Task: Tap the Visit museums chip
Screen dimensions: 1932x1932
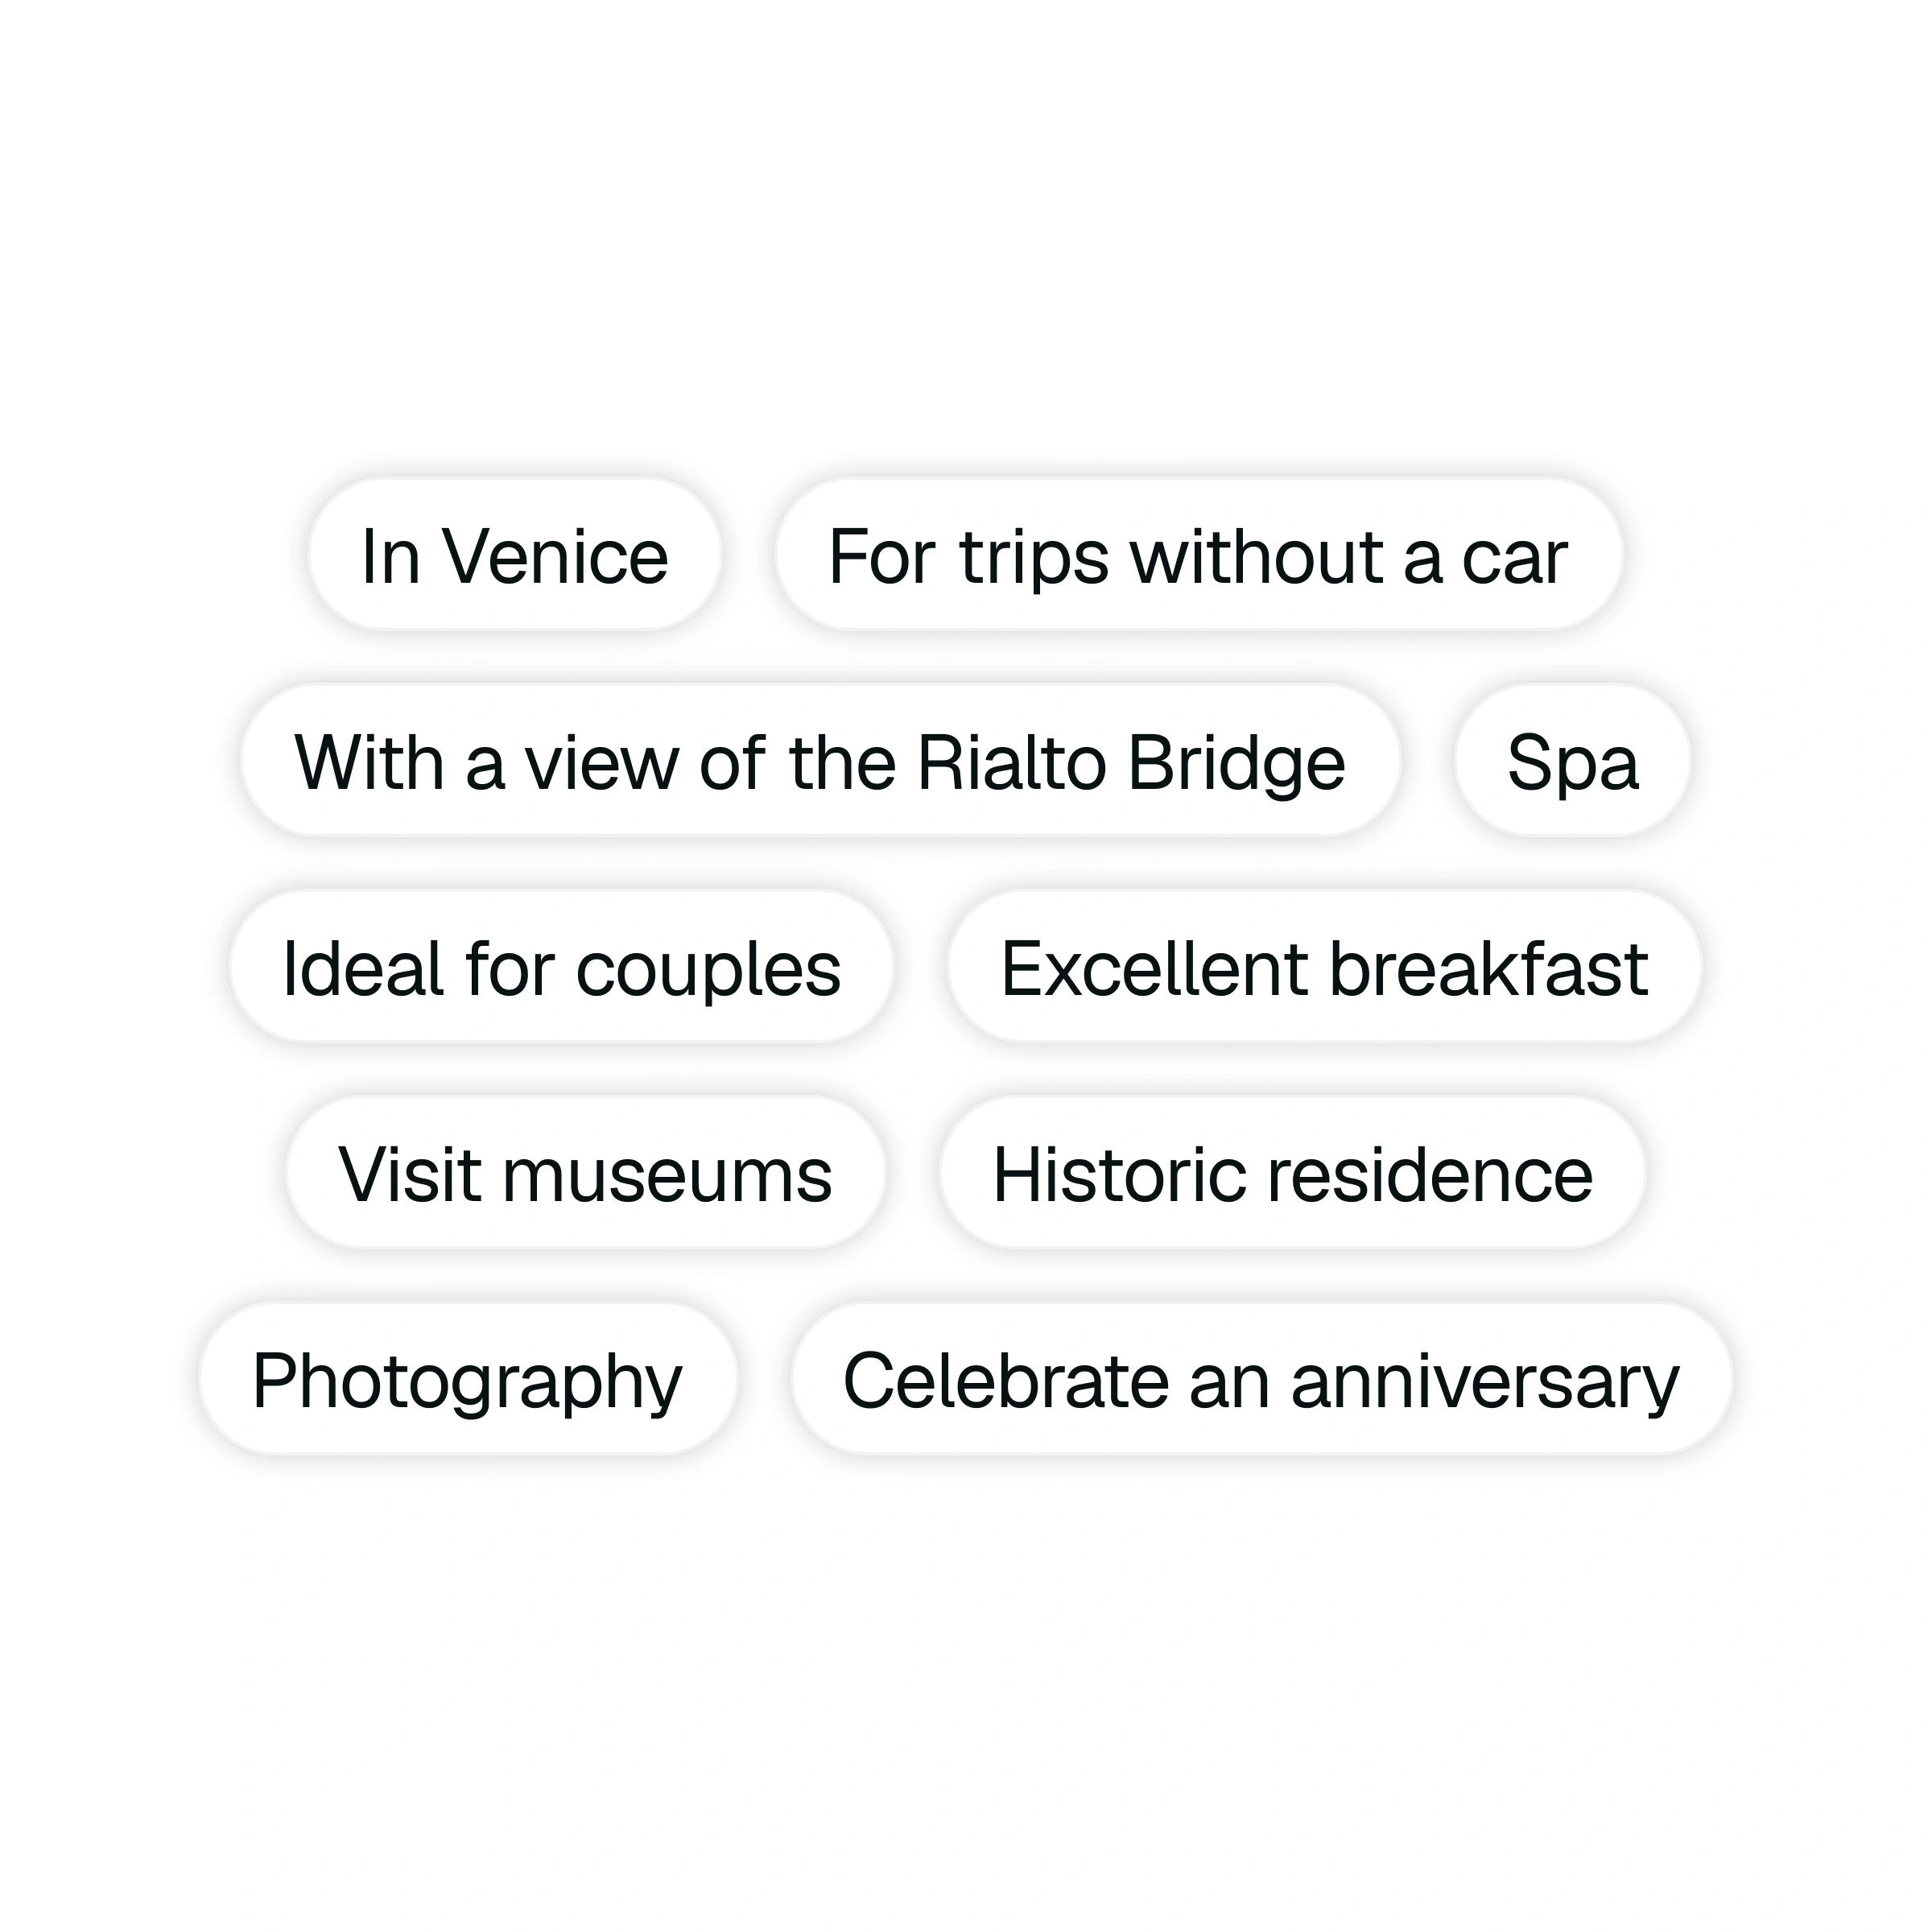Action: [x=585, y=1174]
